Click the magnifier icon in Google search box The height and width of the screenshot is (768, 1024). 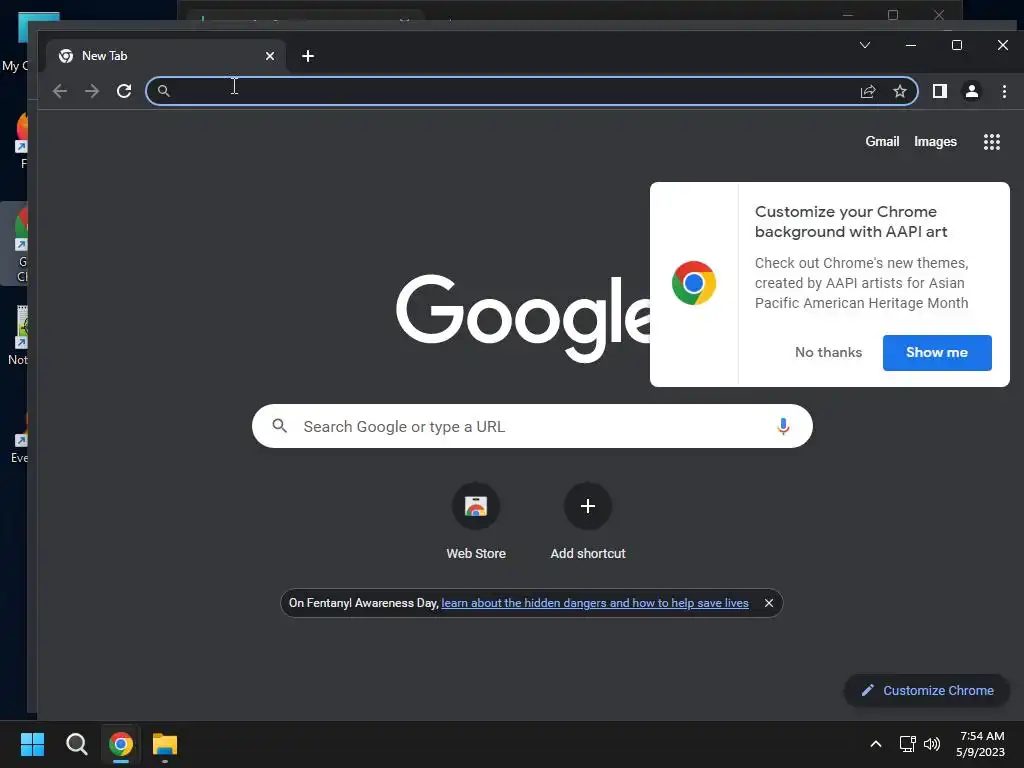(280, 426)
